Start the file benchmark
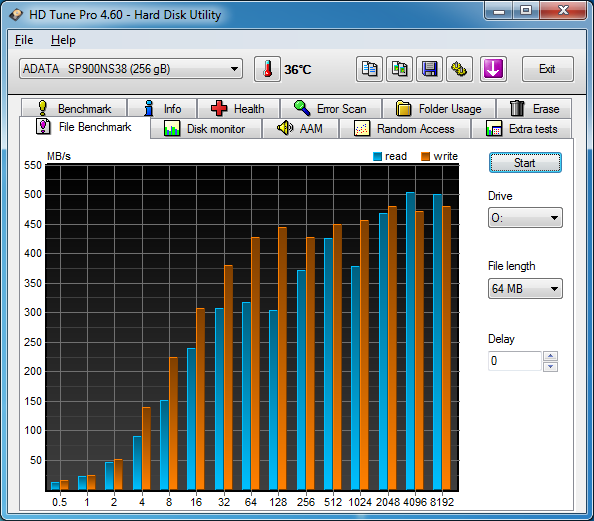The height and width of the screenshot is (521, 594). [x=525, y=163]
